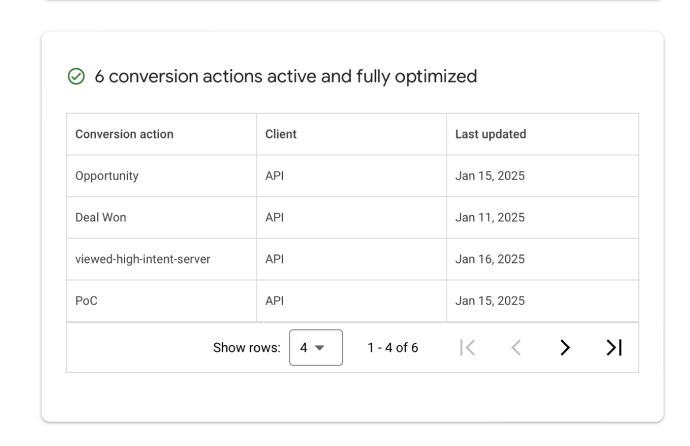Click Jan 15, 2025 in the Opportunity row
Screen dimensions: 690x446
pos(490,176)
